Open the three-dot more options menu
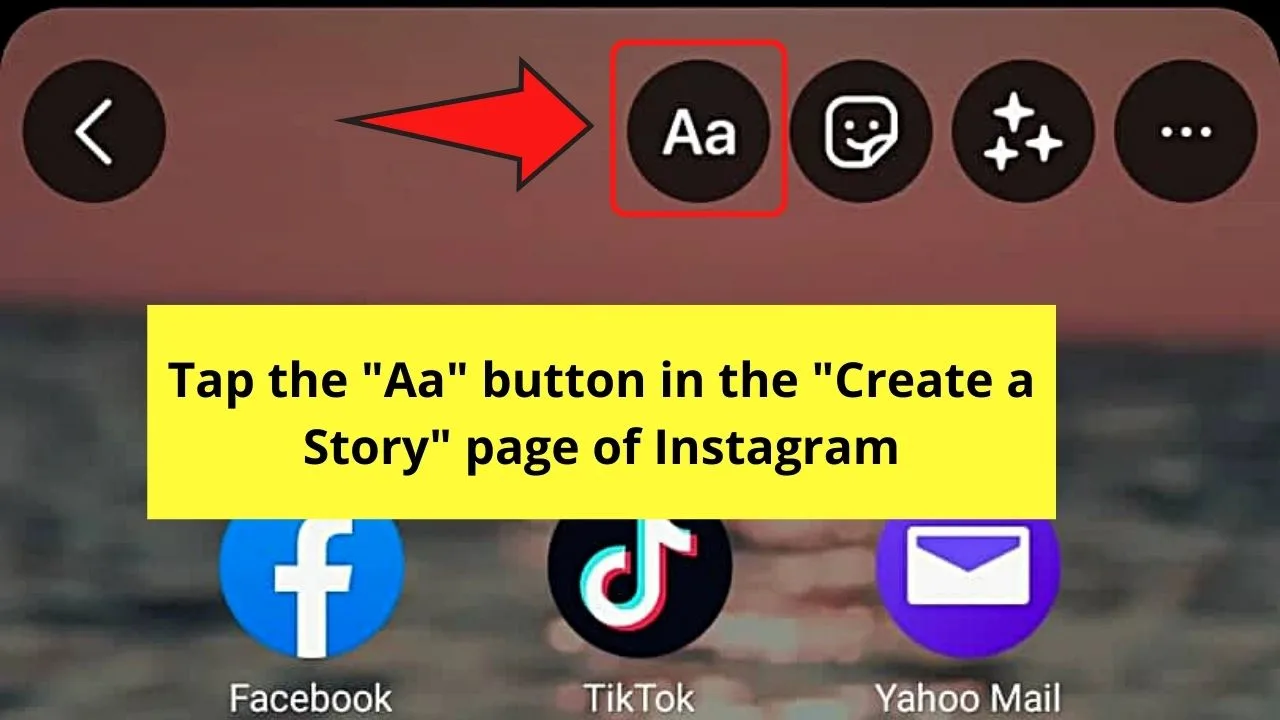The height and width of the screenshot is (720, 1280). (1185, 132)
